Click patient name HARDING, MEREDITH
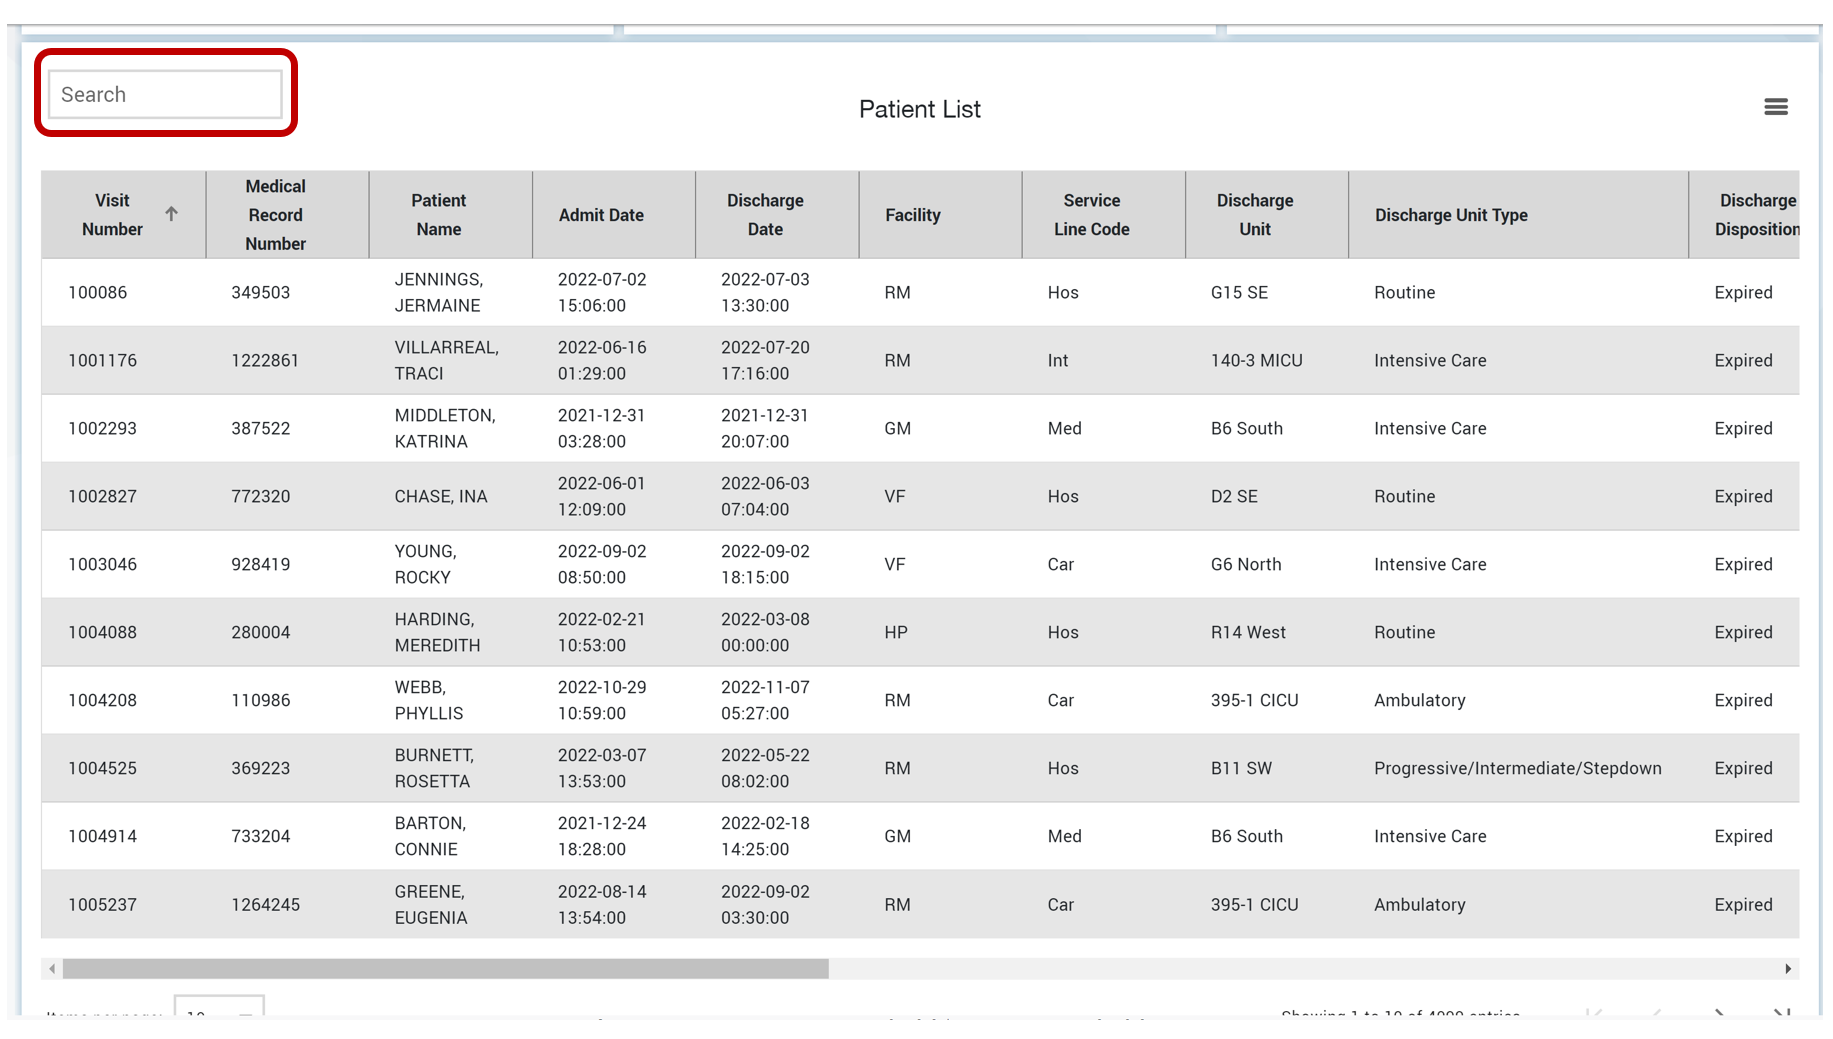The image size is (1833, 1039). pos(438,633)
